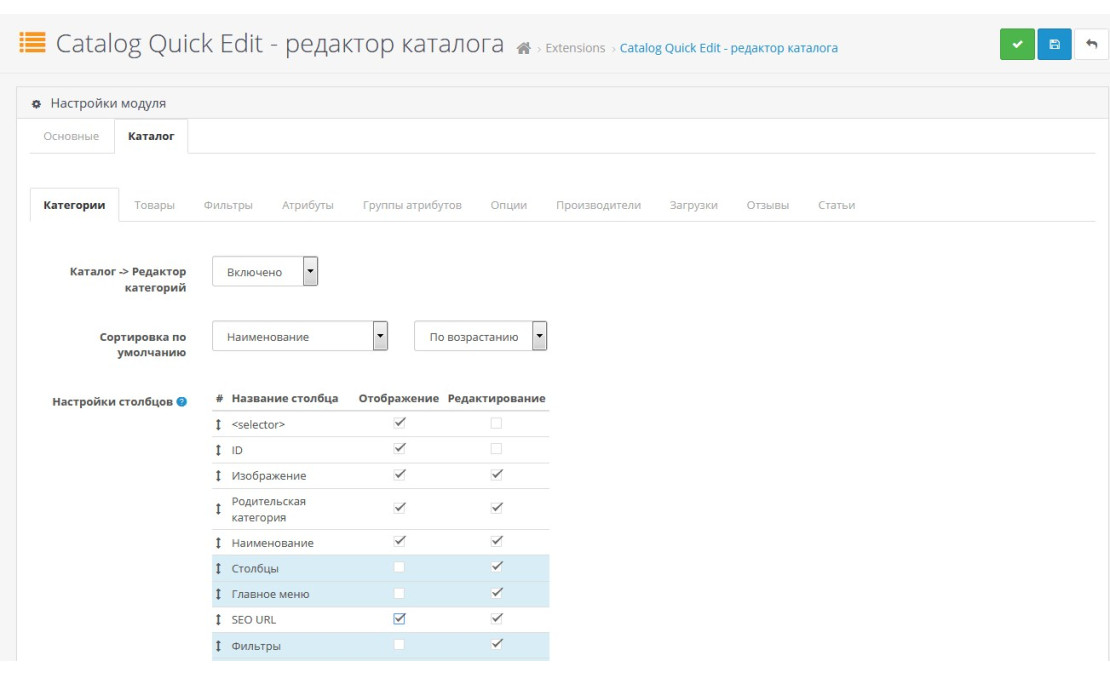Click Catalog Quick Edit breadcrumb link
The width and height of the screenshot is (1110, 675).
pos(728,48)
